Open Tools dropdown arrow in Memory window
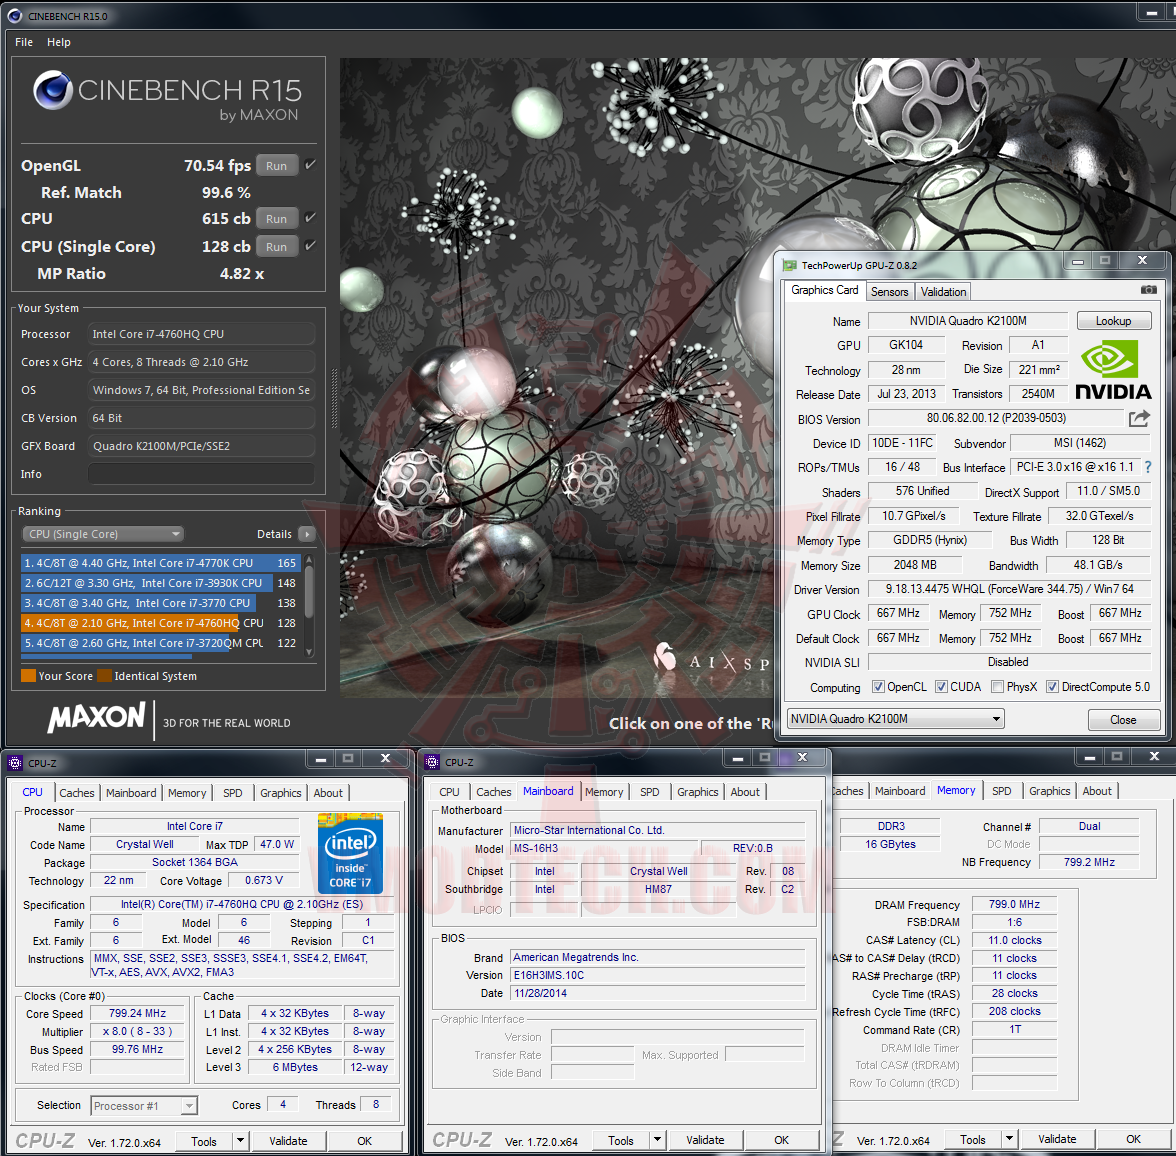The width and height of the screenshot is (1176, 1156). (1010, 1139)
